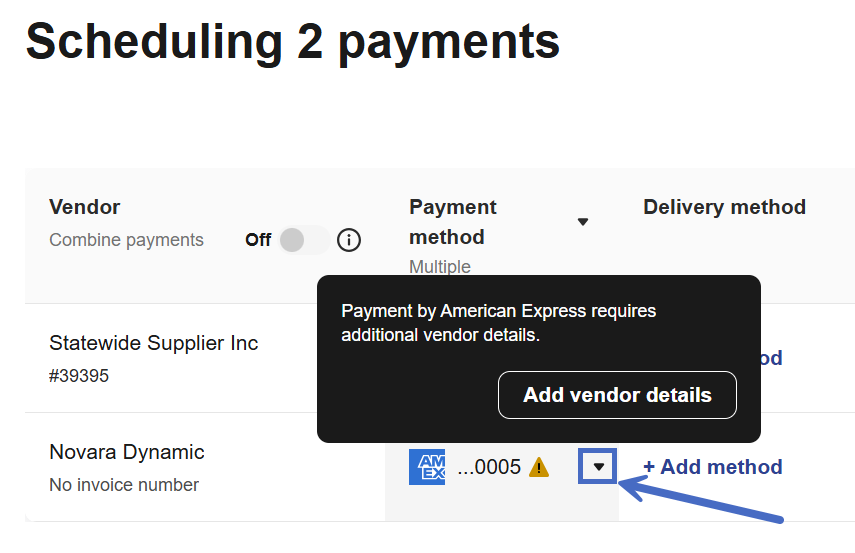Click the Delivery method column header
Viewport: 855px width, 553px height.
click(724, 207)
